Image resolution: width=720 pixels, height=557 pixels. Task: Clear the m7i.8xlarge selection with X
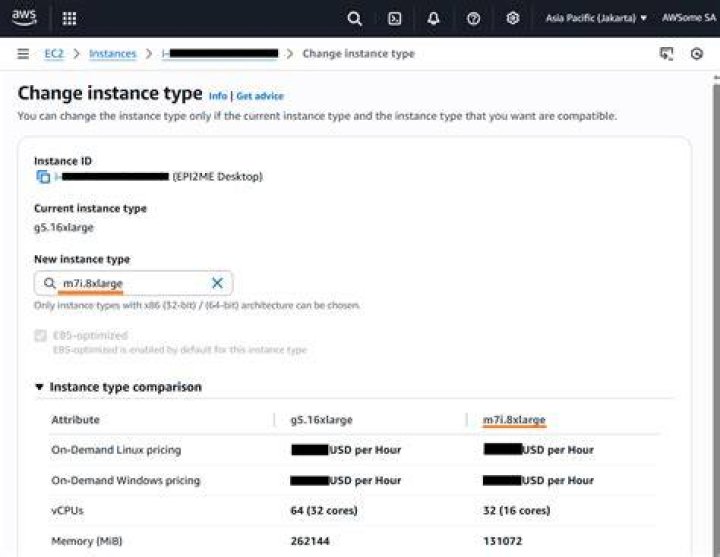[x=217, y=283]
